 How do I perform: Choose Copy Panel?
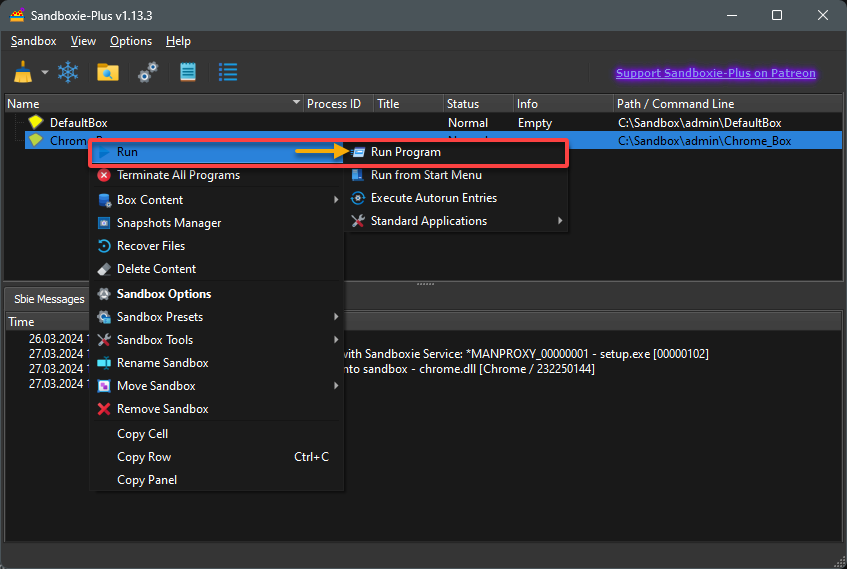217,480
